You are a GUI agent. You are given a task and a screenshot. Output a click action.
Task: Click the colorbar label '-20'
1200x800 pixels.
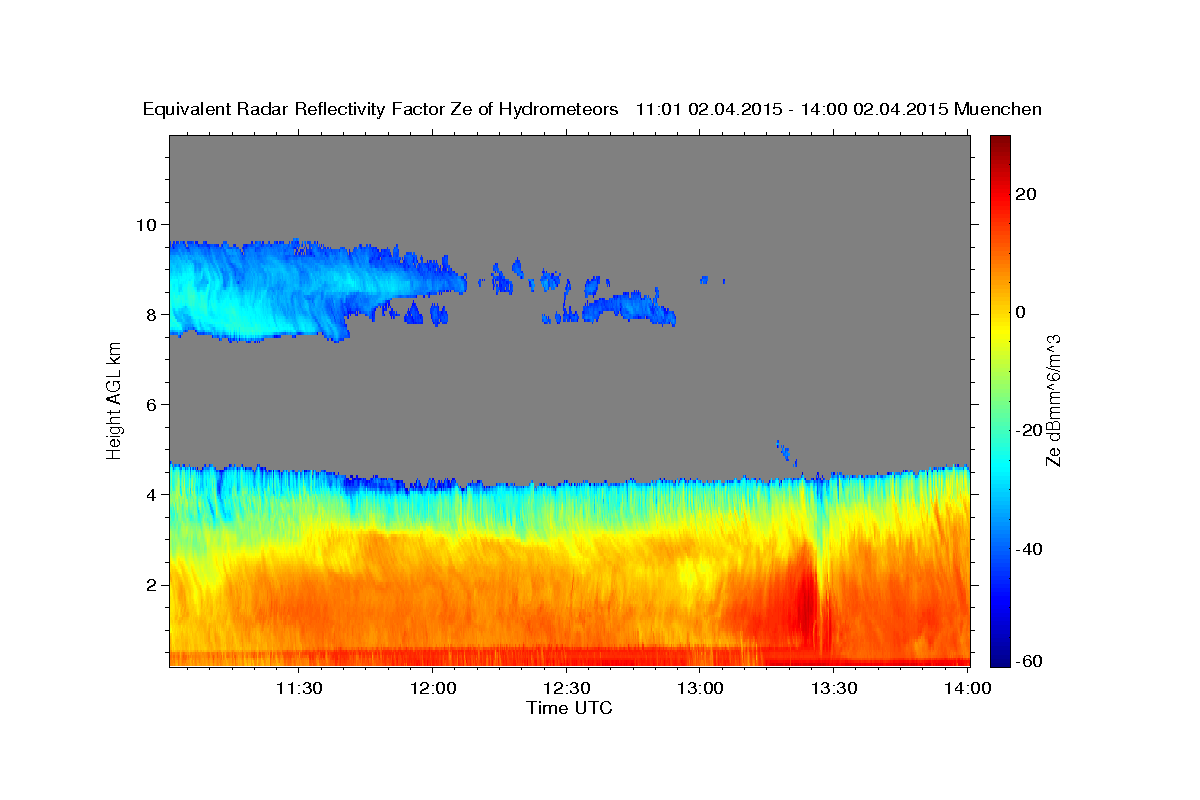click(x=1030, y=430)
